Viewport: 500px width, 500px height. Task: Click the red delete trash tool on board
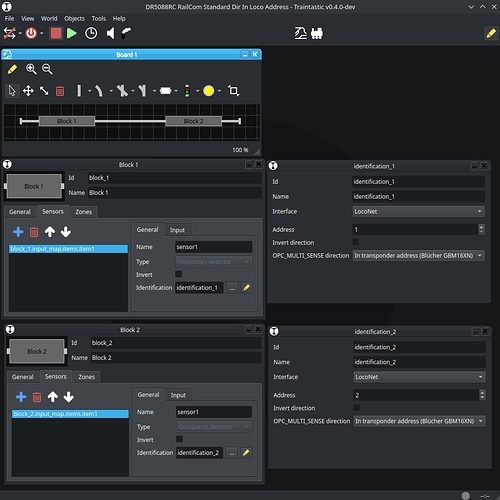pyautogui.click(x=60, y=91)
